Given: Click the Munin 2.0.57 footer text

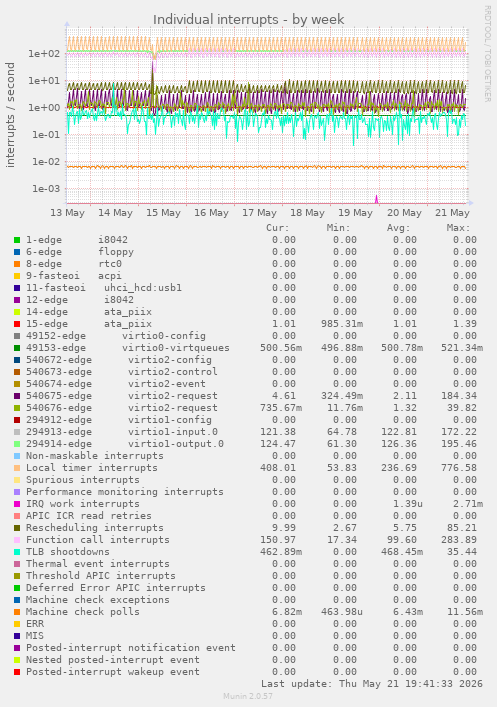Looking at the screenshot, I should point(248,696).
